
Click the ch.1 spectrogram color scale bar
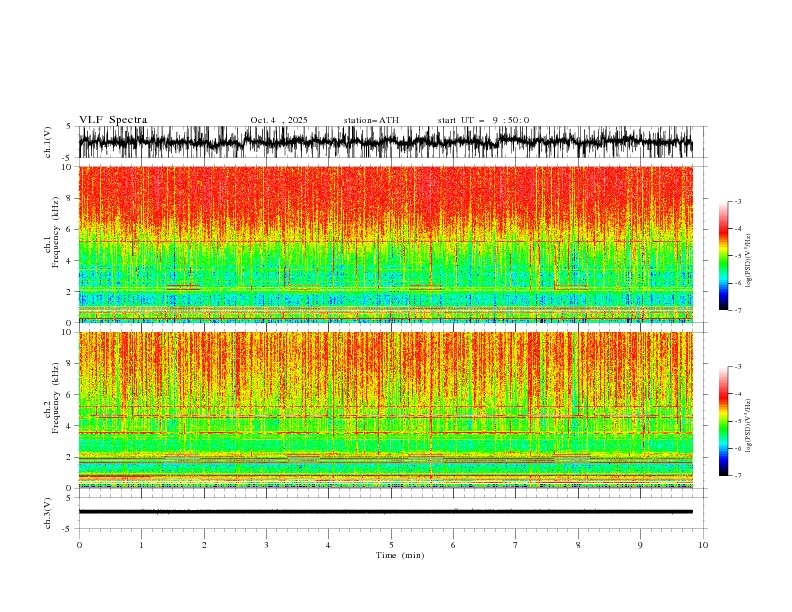coord(723,256)
